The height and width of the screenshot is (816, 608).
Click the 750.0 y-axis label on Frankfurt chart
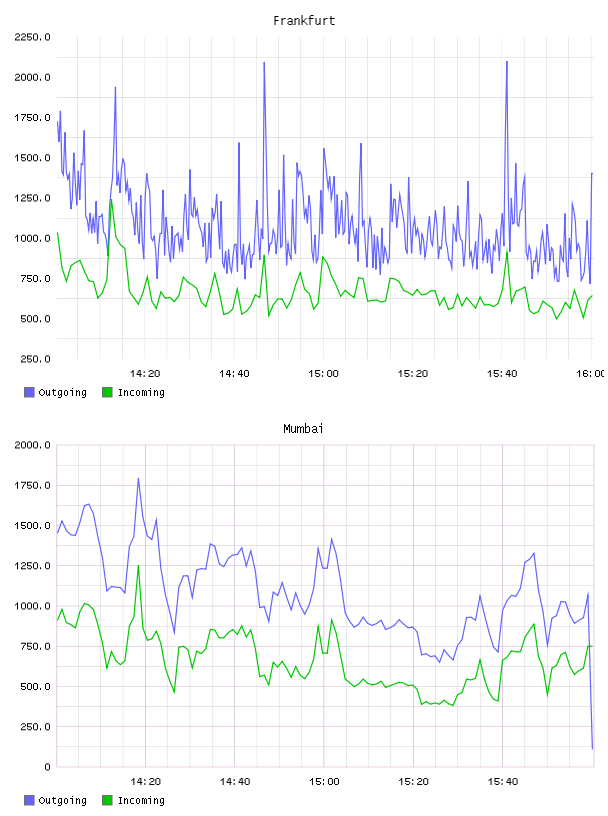coord(35,278)
